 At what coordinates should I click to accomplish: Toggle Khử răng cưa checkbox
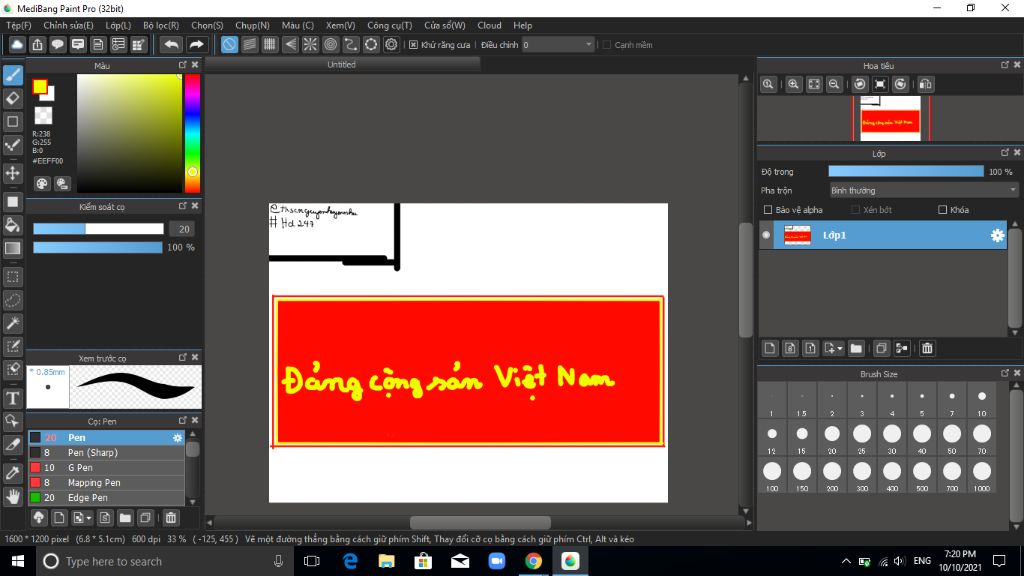[413, 45]
